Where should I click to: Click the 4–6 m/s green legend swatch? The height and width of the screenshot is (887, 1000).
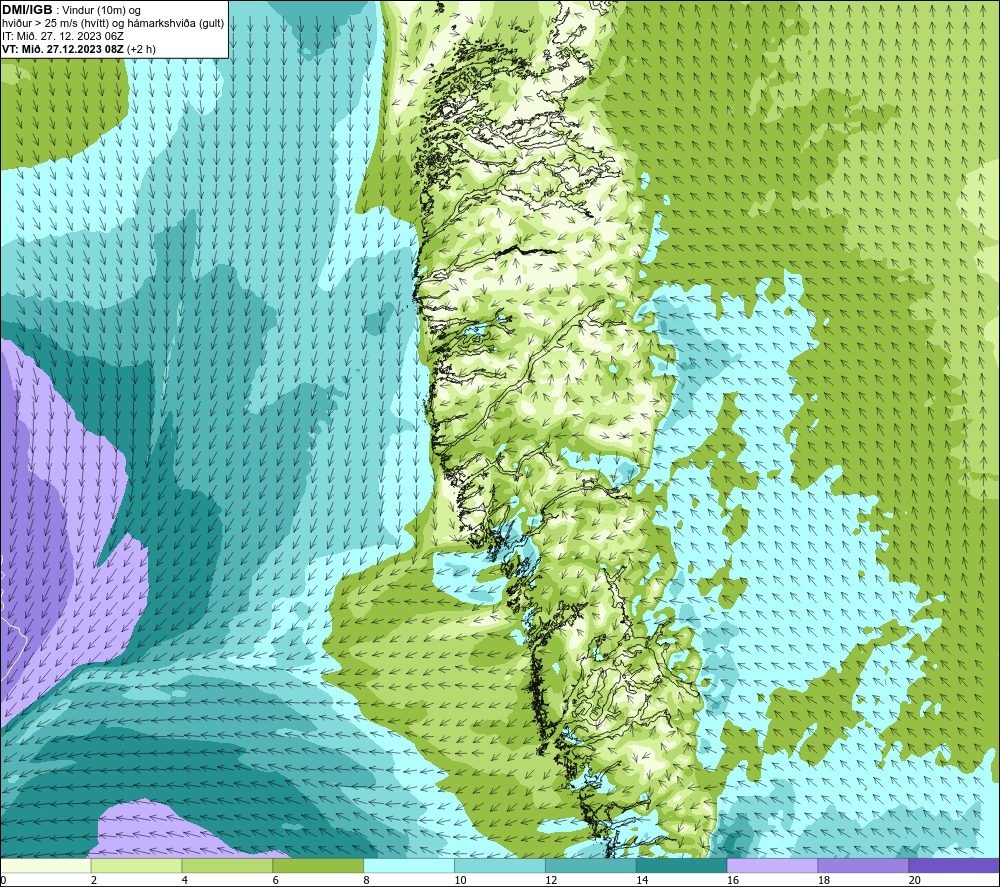click(x=227, y=865)
